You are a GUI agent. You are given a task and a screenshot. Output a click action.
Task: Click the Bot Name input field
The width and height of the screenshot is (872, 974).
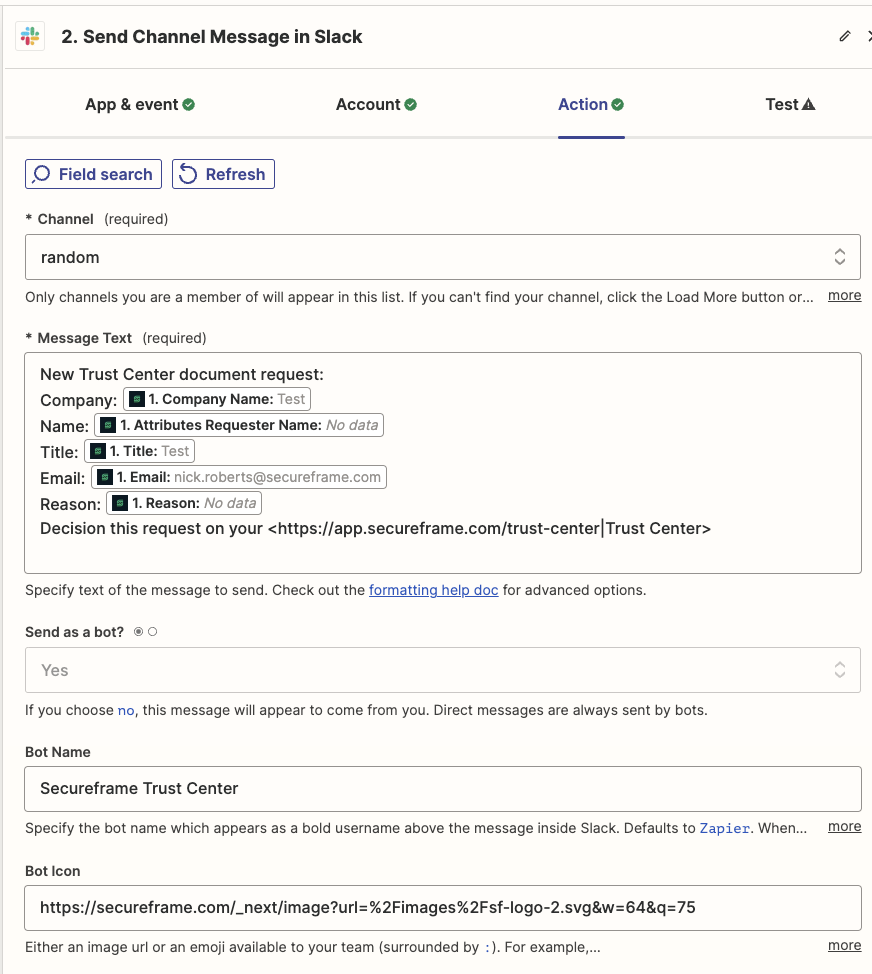442,789
